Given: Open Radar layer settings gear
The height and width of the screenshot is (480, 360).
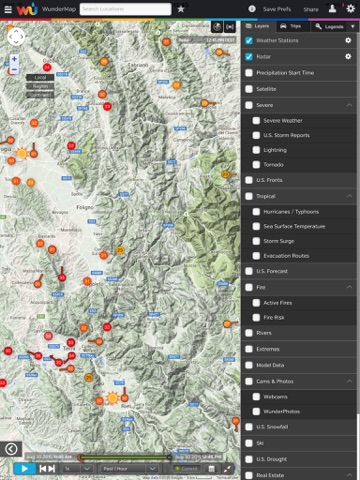Looking at the screenshot, I should click(x=348, y=56).
